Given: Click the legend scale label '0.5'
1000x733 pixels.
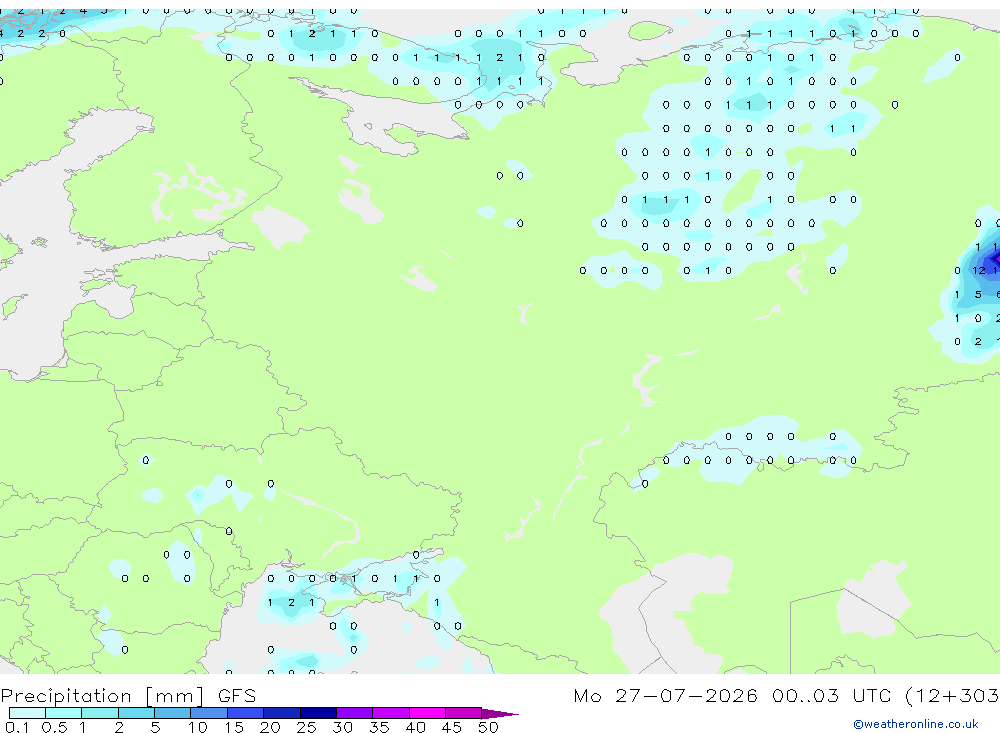Looking at the screenshot, I should tap(54, 727).
